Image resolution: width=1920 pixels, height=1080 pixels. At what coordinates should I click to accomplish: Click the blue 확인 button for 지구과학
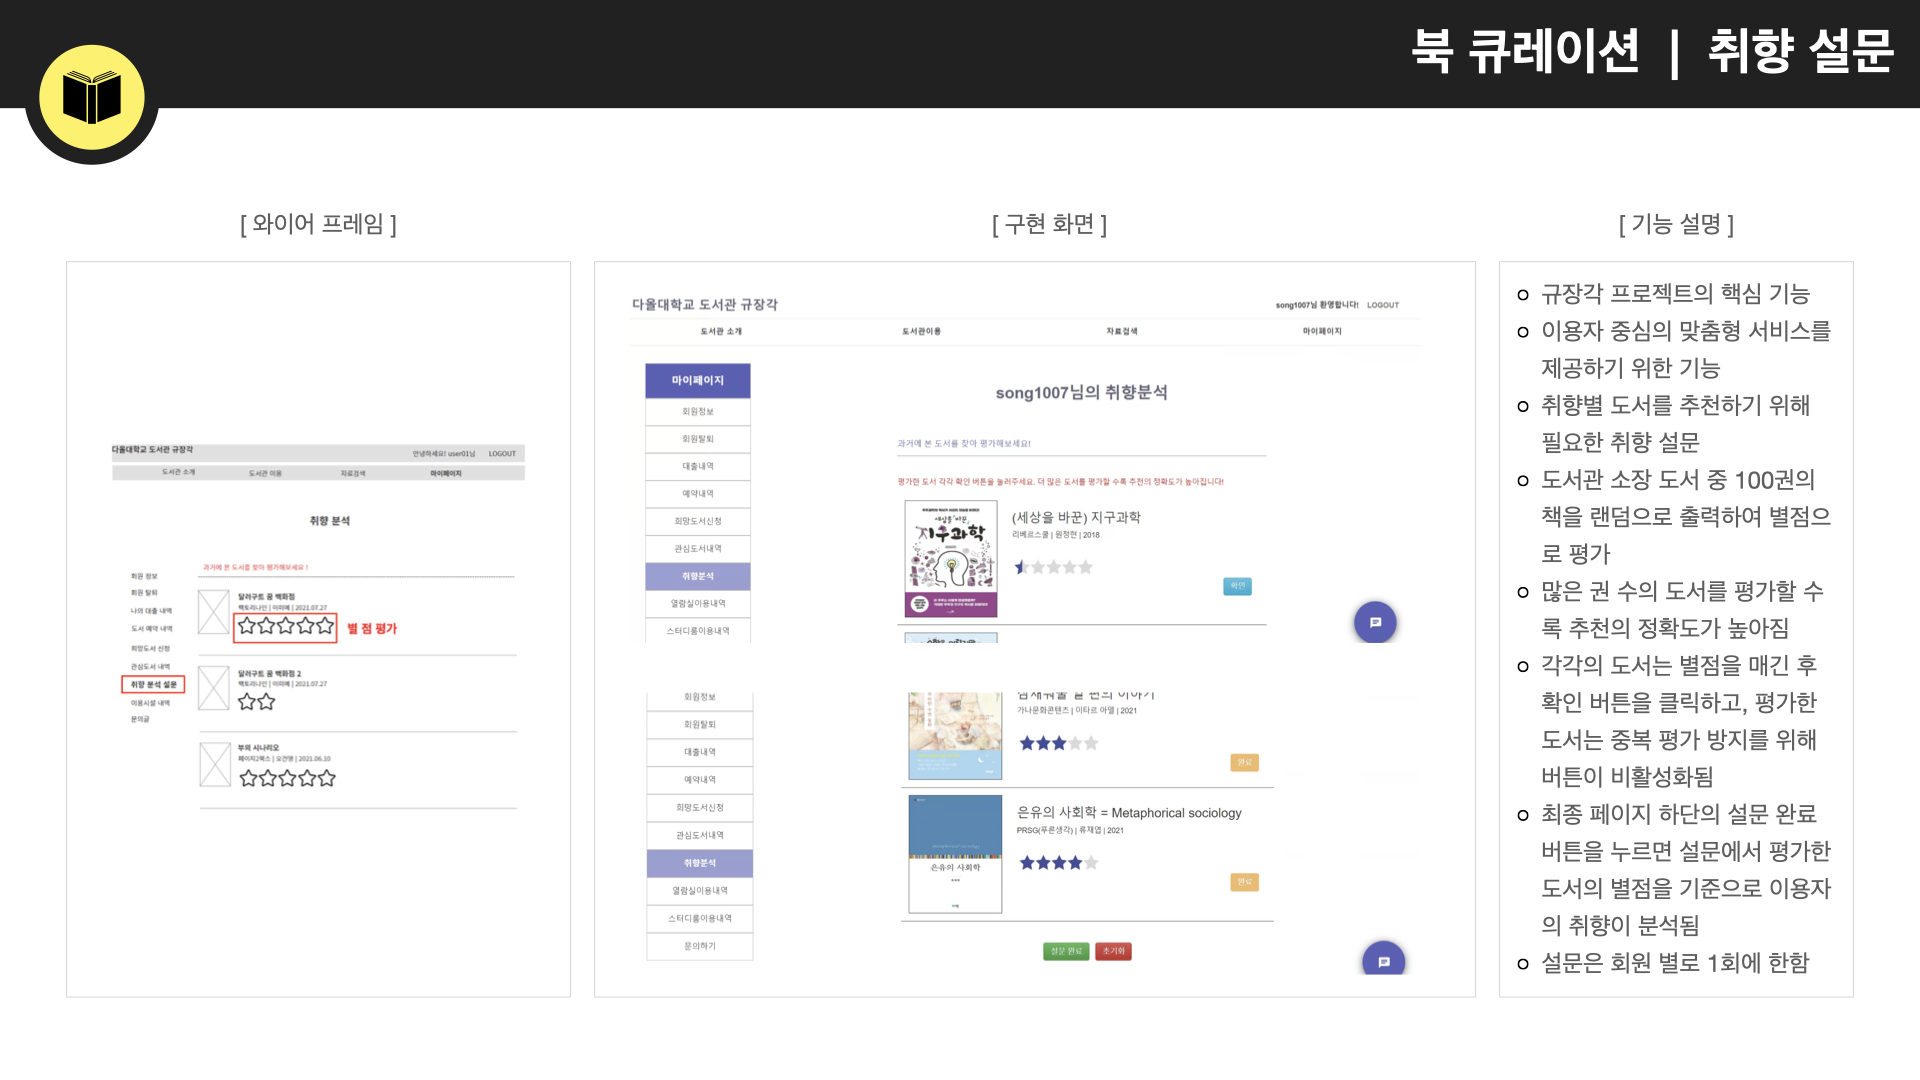(1238, 586)
